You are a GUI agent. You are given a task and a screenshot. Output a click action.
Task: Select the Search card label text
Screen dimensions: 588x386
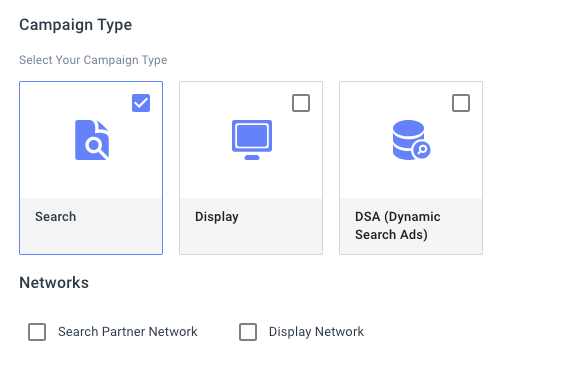point(56,217)
